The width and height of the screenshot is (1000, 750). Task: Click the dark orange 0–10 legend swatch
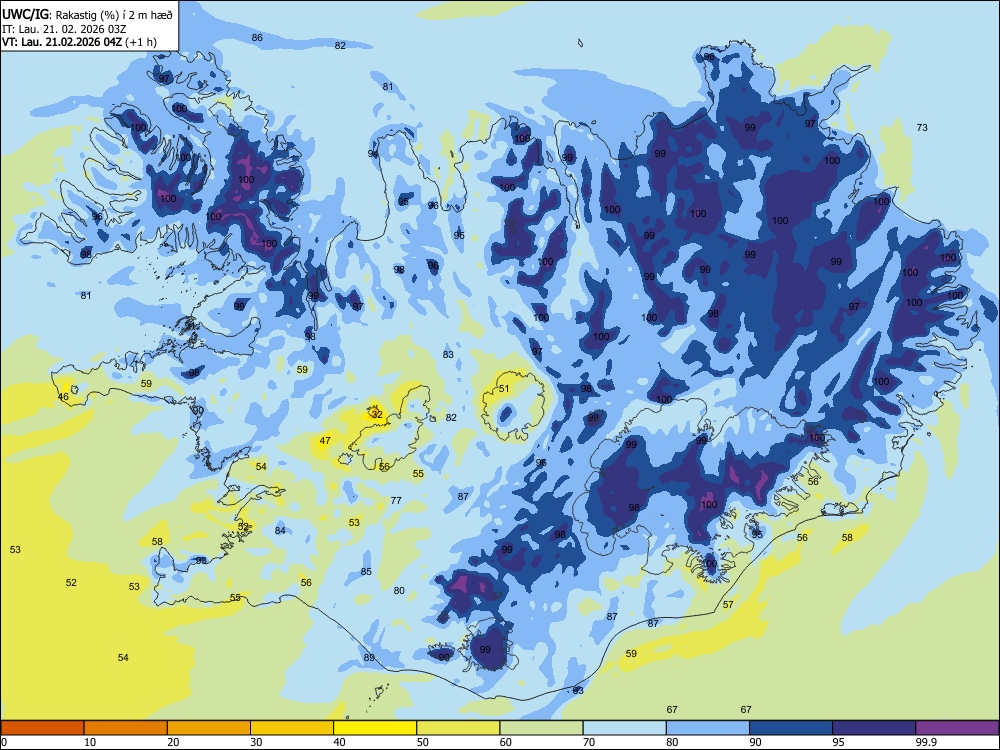[42, 728]
